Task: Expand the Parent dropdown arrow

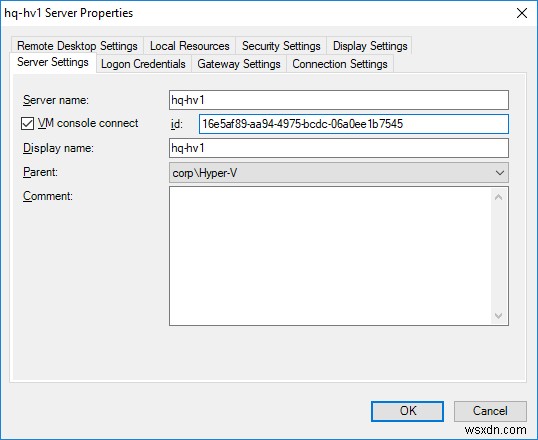Action: (500, 173)
